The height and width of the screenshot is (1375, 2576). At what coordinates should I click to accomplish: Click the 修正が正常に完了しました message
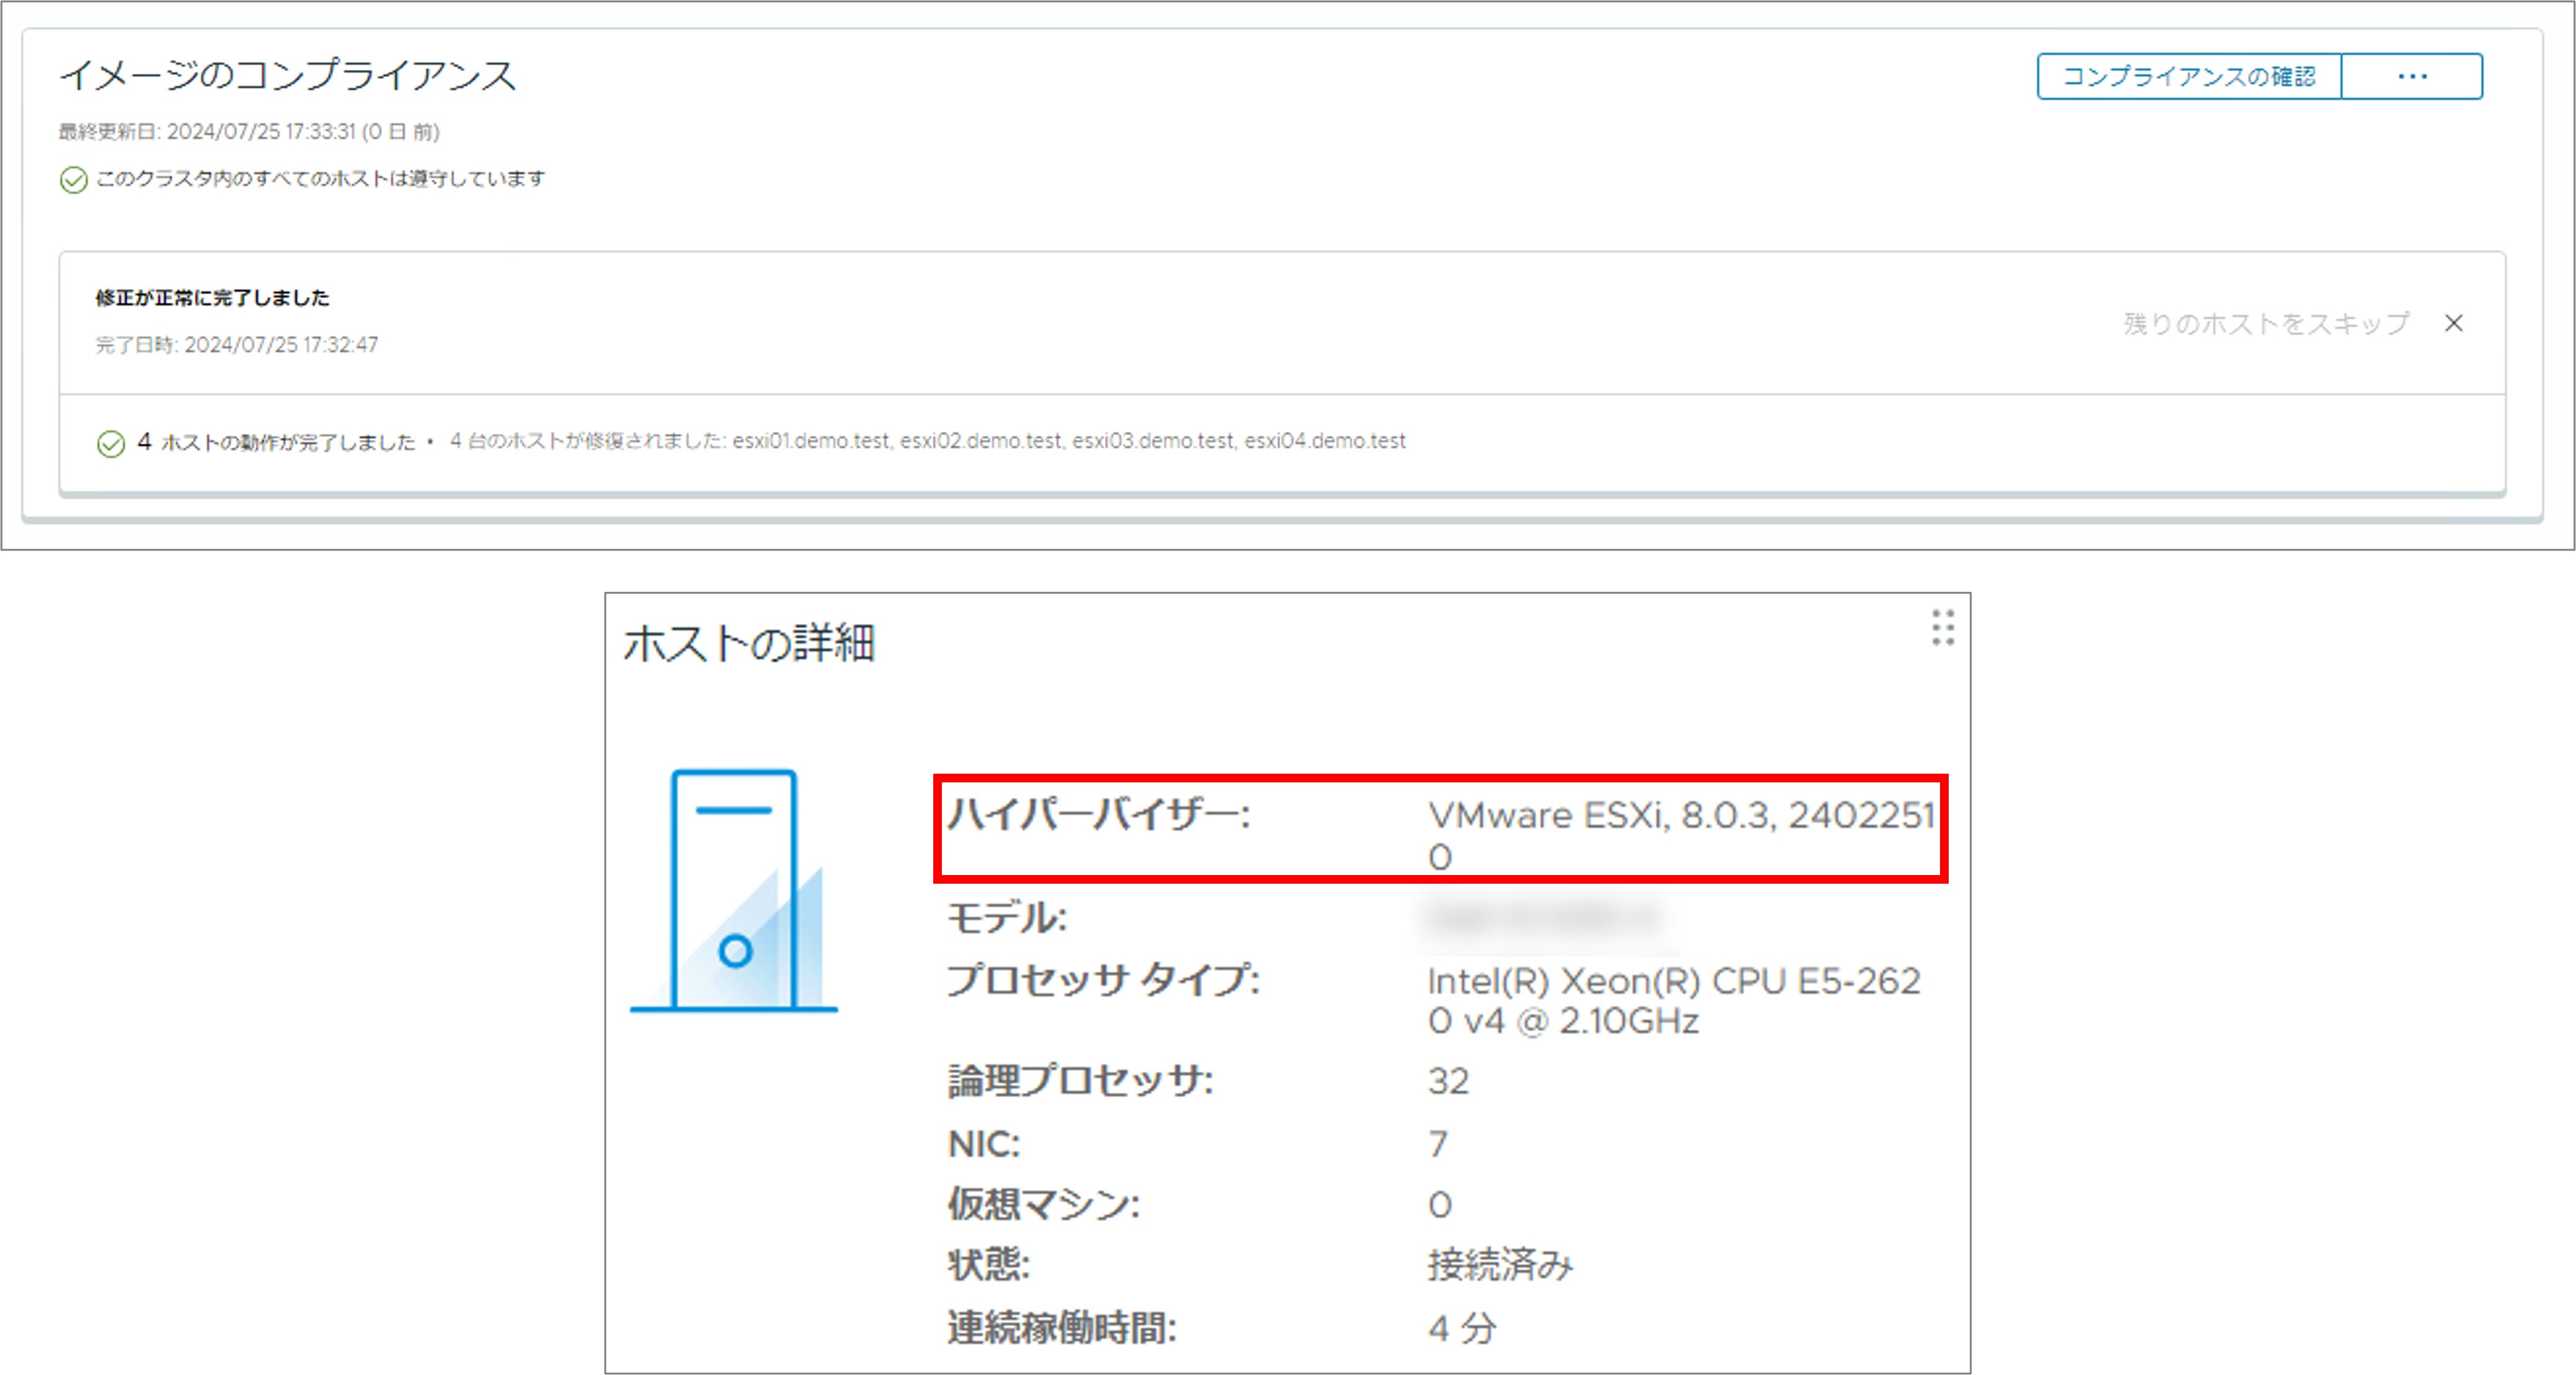click(x=212, y=298)
